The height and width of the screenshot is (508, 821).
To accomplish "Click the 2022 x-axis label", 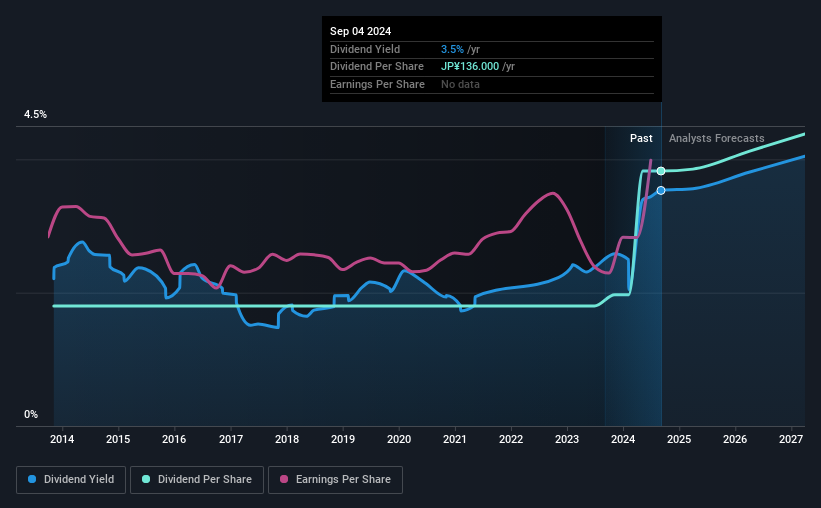I will pyautogui.click(x=511, y=439).
